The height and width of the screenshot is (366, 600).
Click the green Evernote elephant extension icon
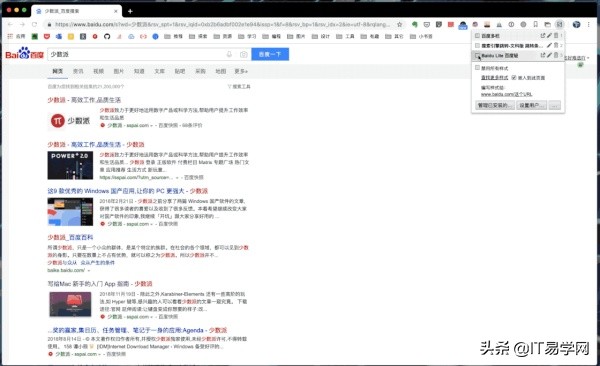tap(414, 25)
